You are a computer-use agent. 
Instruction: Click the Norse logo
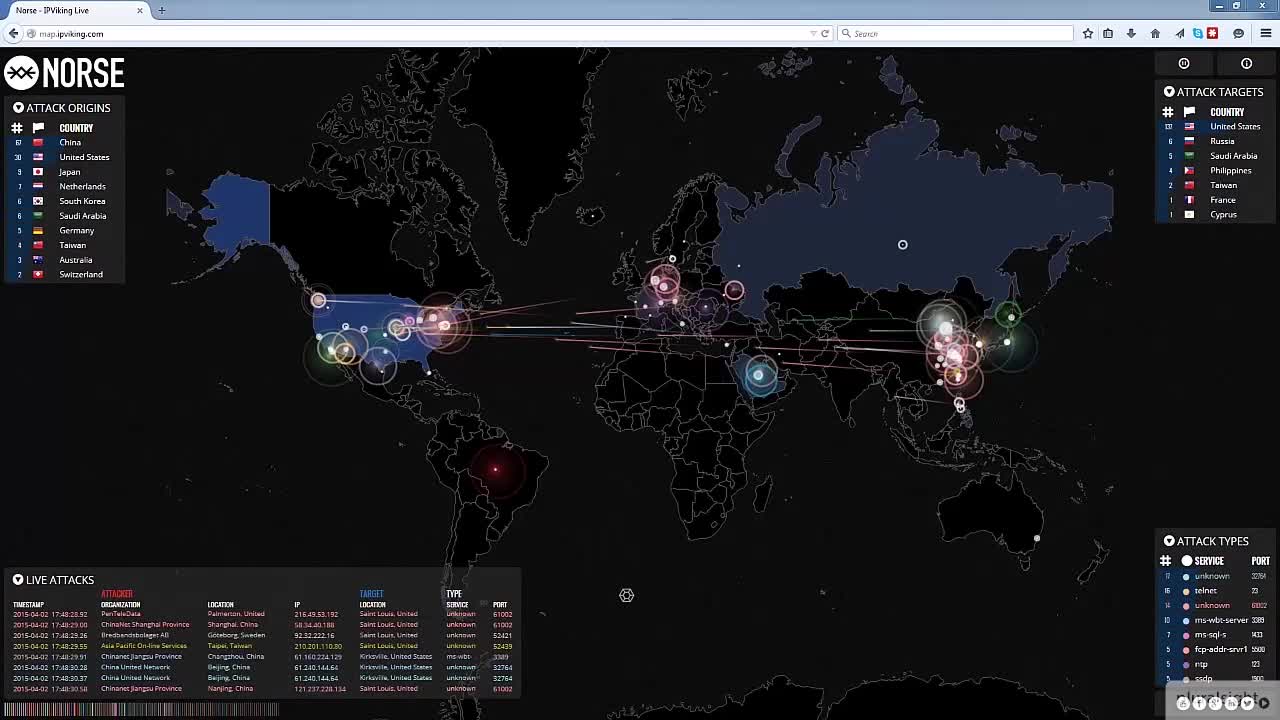point(64,72)
